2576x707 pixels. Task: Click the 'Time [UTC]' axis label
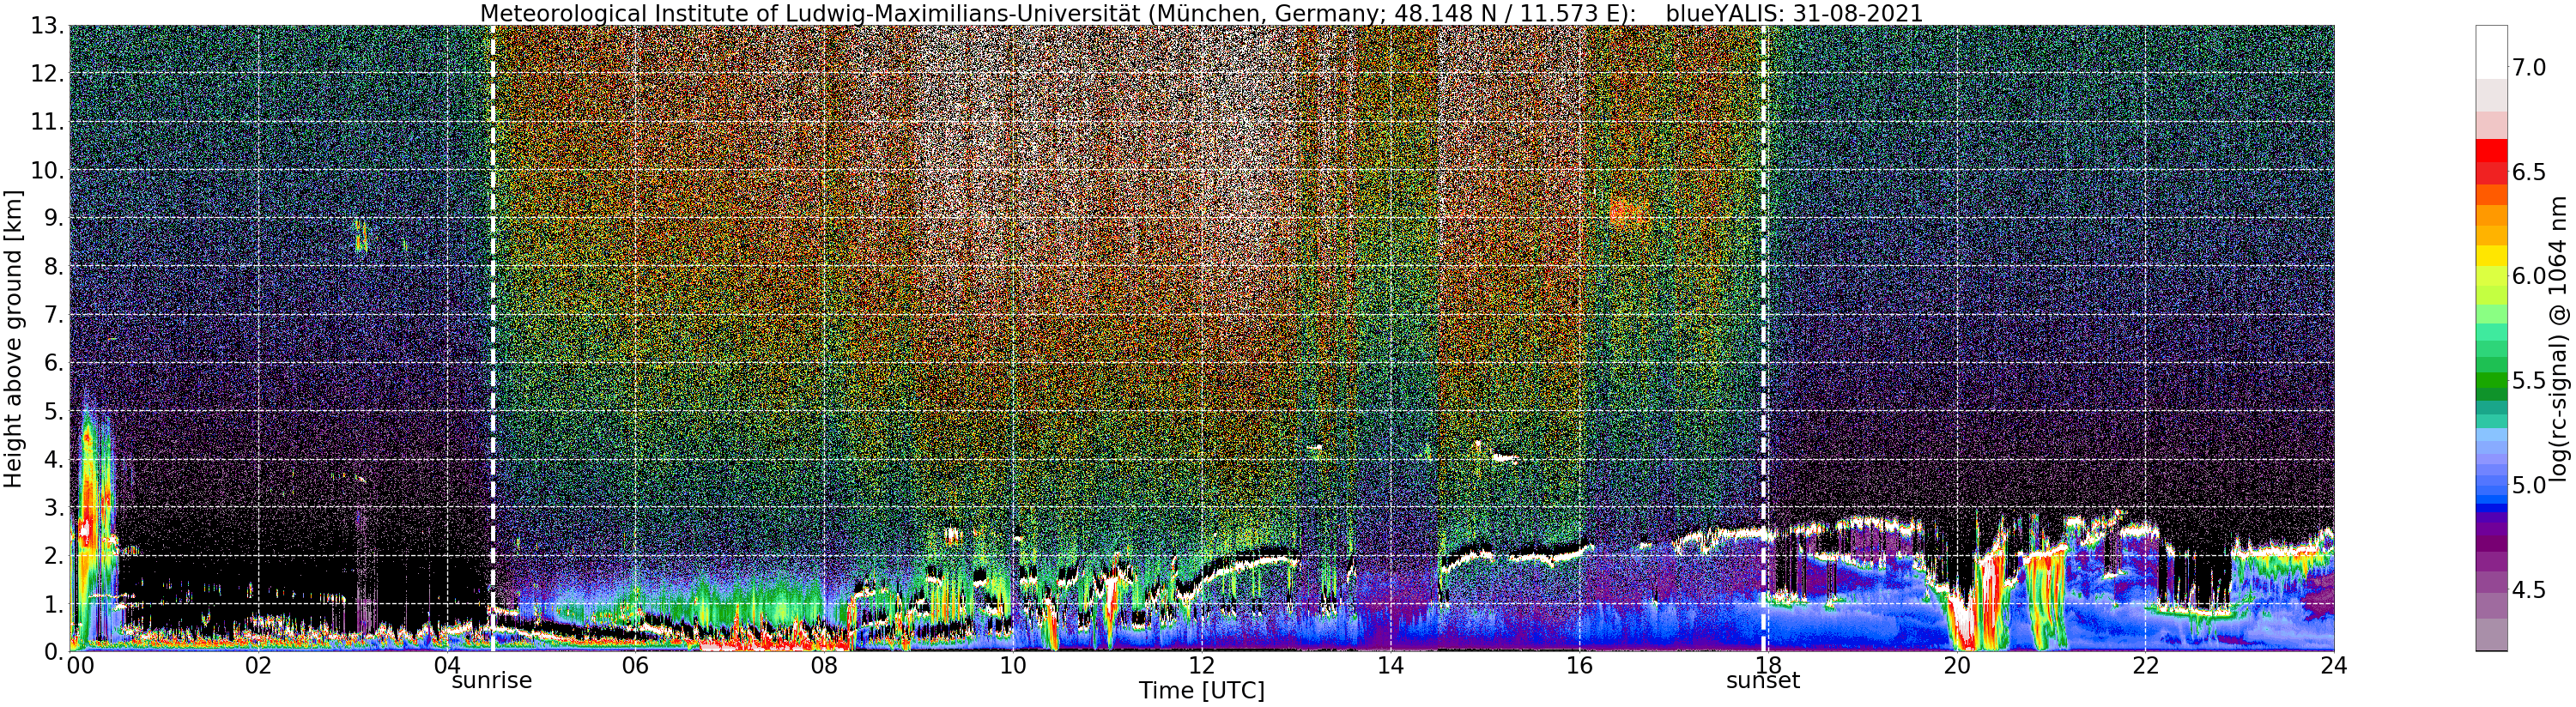(x=1201, y=690)
